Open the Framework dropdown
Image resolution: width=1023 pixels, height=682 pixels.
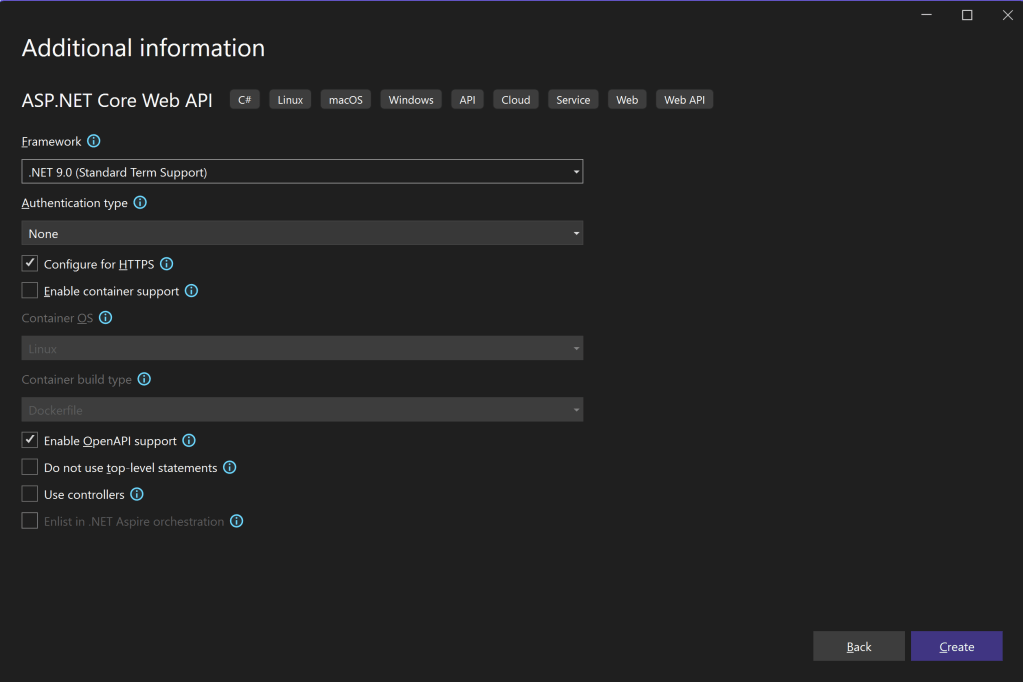tap(302, 172)
